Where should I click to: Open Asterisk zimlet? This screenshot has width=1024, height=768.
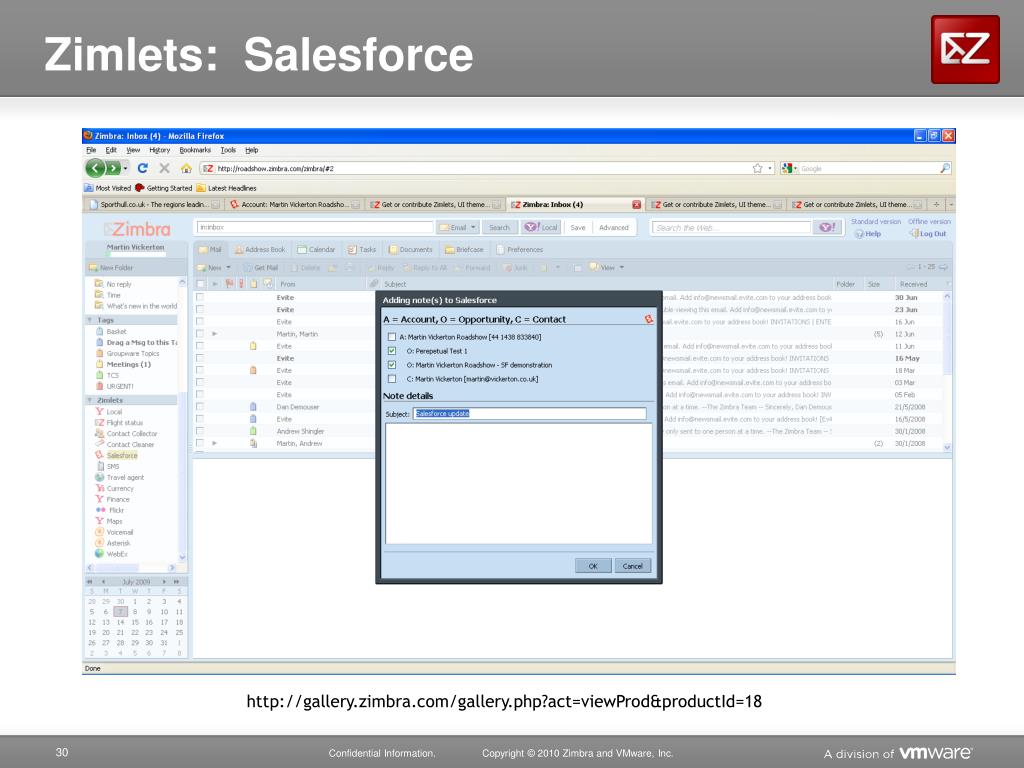[118, 543]
